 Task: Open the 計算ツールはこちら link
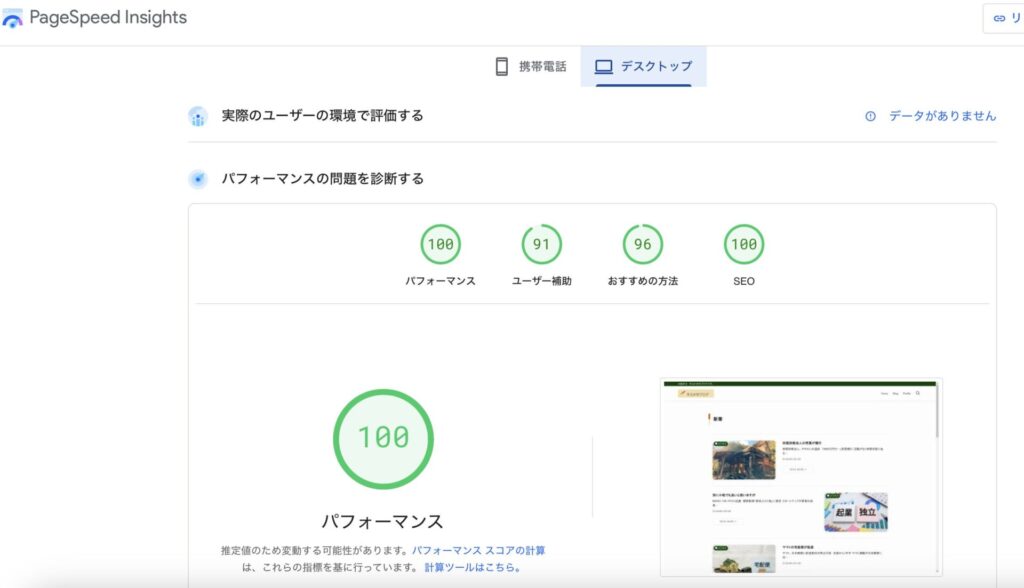(472, 568)
